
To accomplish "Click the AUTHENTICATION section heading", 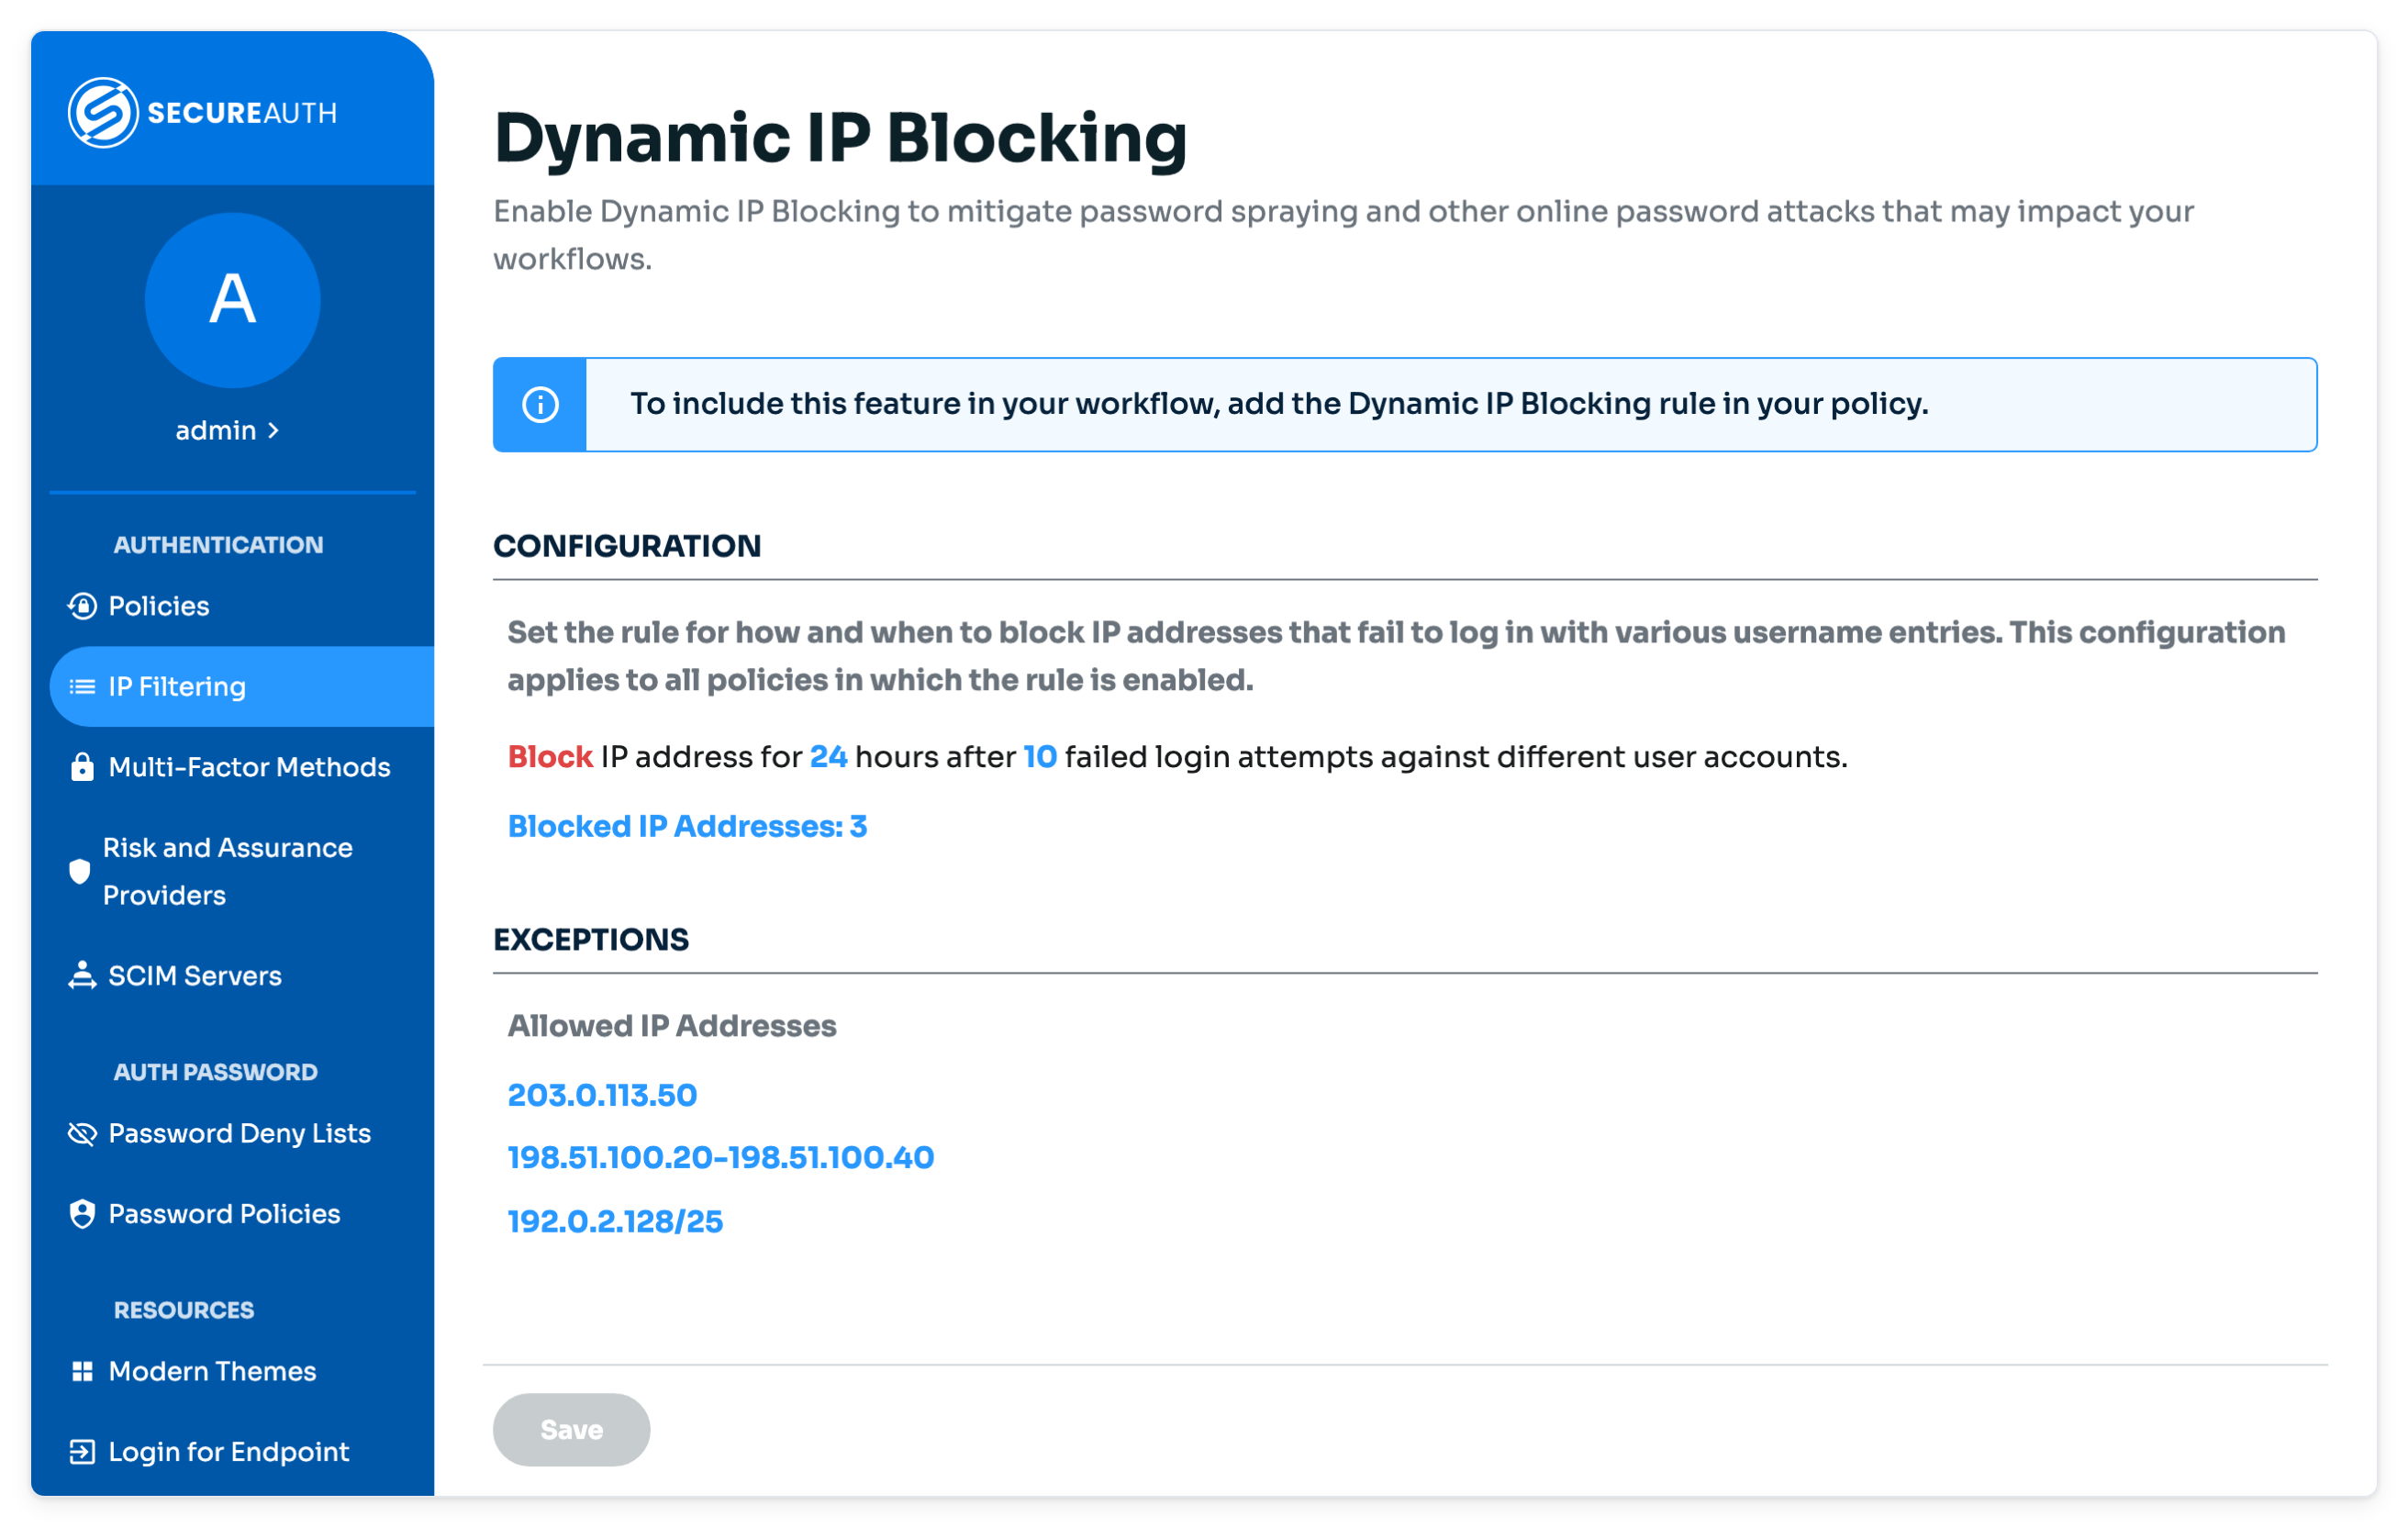I will [x=218, y=545].
